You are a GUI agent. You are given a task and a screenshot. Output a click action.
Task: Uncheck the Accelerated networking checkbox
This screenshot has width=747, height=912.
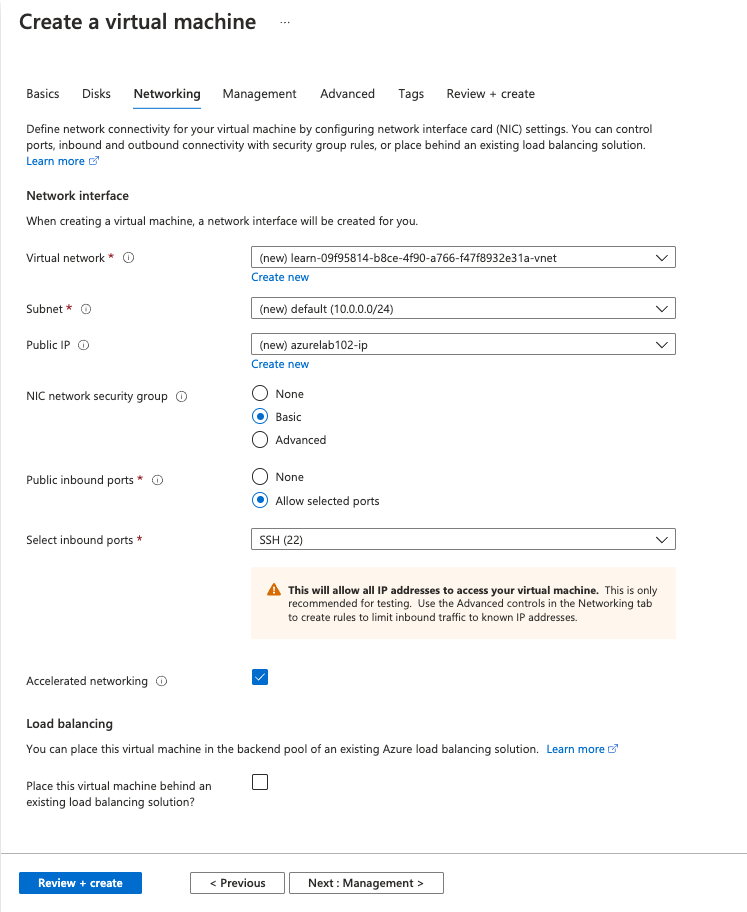(260, 677)
